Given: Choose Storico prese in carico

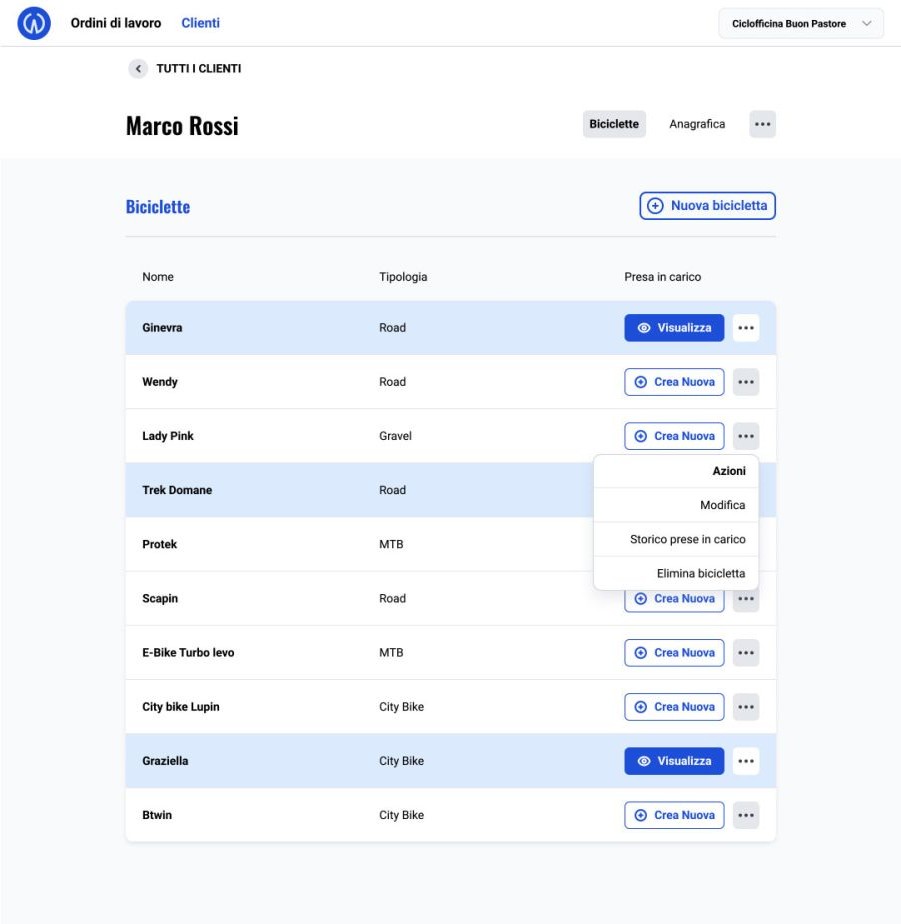Looking at the screenshot, I should pyautogui.click(x=687, y=539).
